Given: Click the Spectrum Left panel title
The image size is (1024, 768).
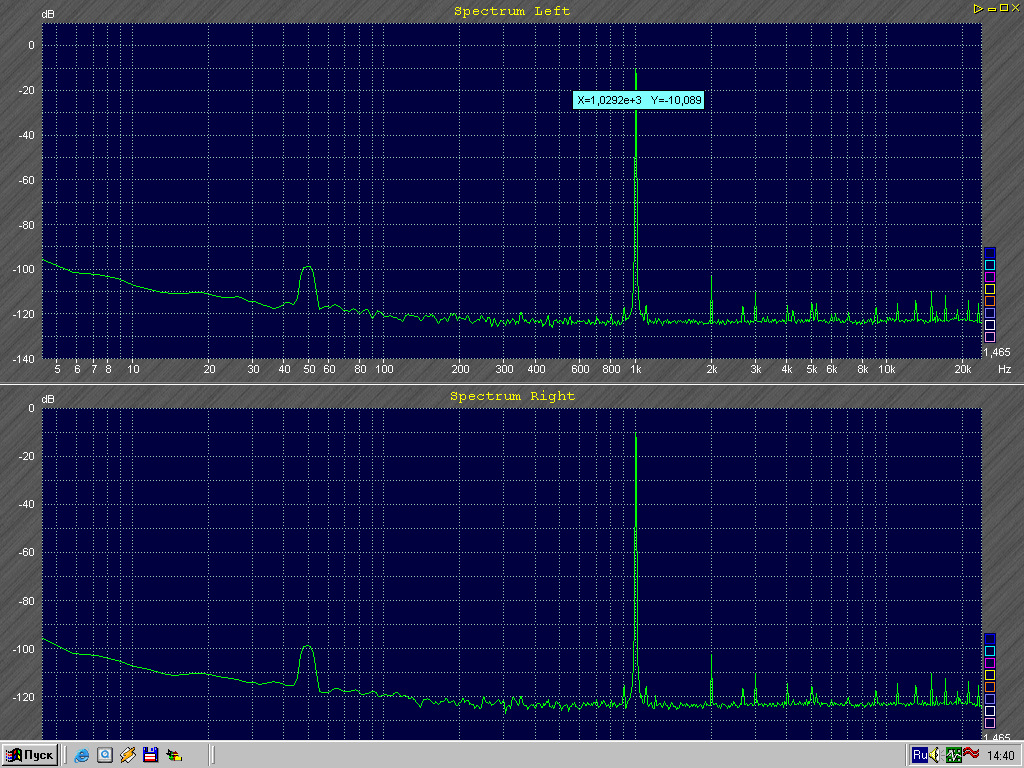Looking at the screenshot, I should [512, 11].
